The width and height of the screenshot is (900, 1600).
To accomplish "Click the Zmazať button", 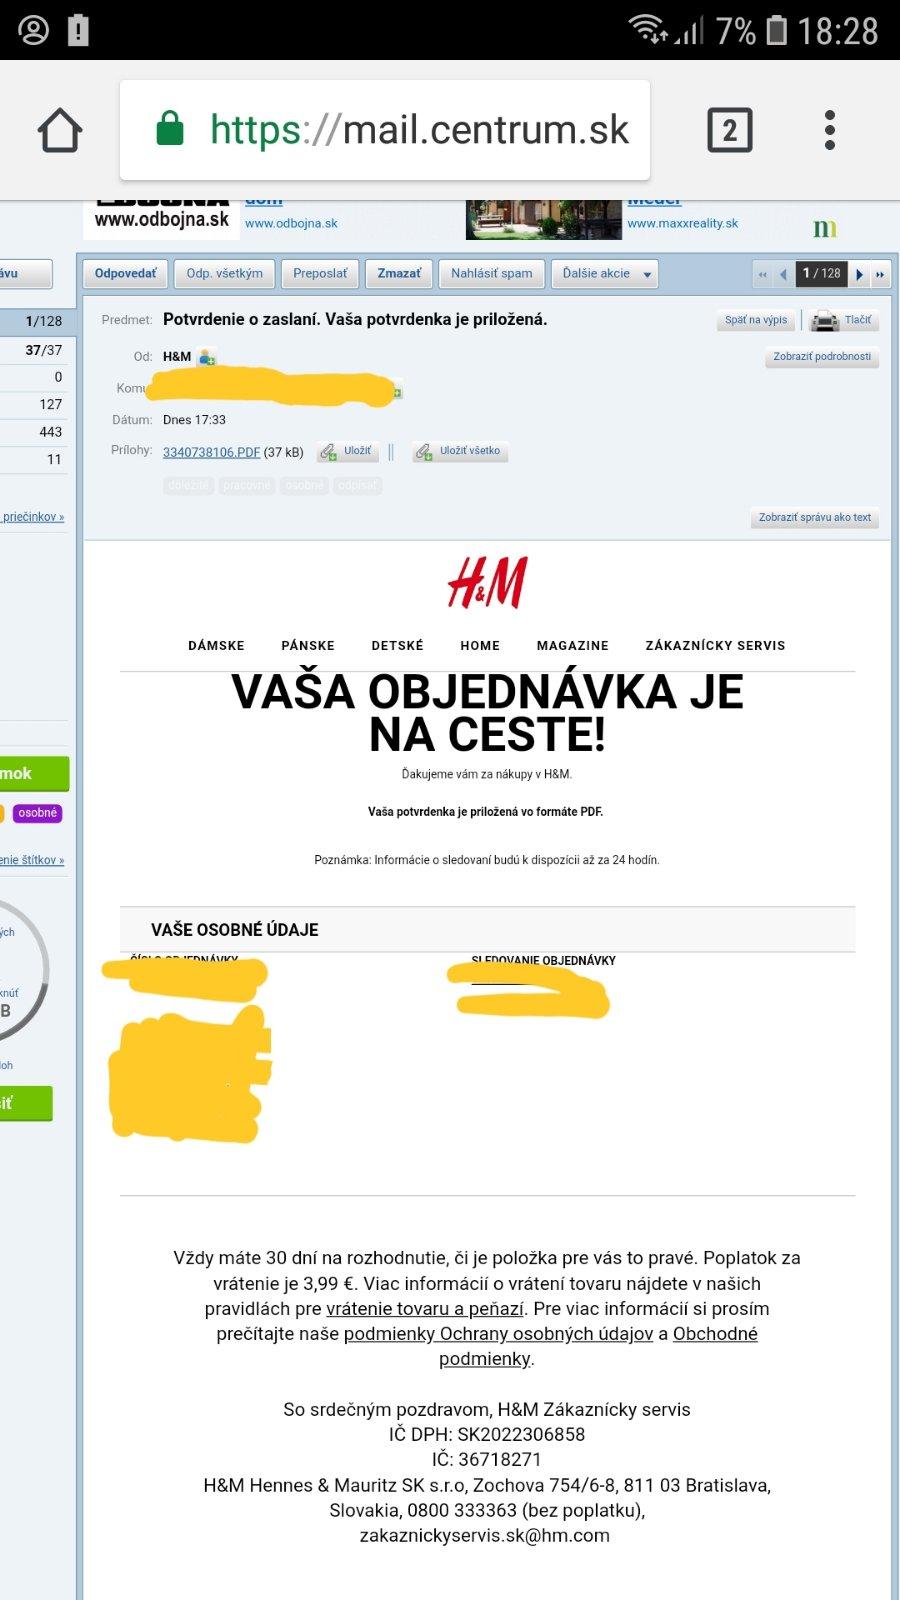I will pos(399,274).
